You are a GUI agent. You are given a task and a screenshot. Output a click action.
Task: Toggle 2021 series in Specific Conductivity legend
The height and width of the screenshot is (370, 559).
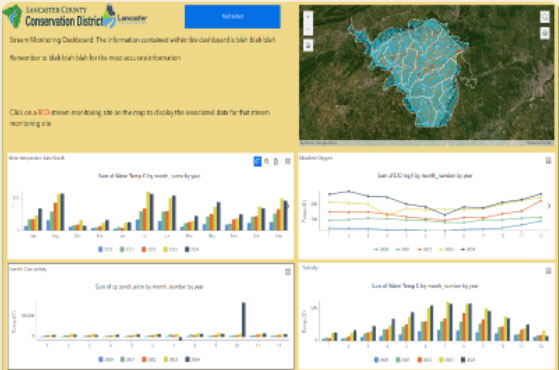127,360
